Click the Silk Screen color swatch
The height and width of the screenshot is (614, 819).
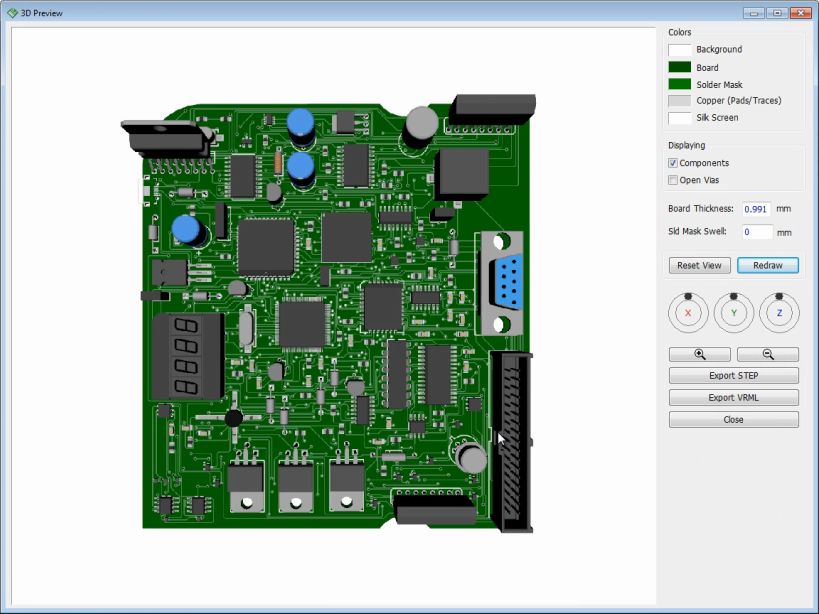pyautogui.click(x=680, y=118)
